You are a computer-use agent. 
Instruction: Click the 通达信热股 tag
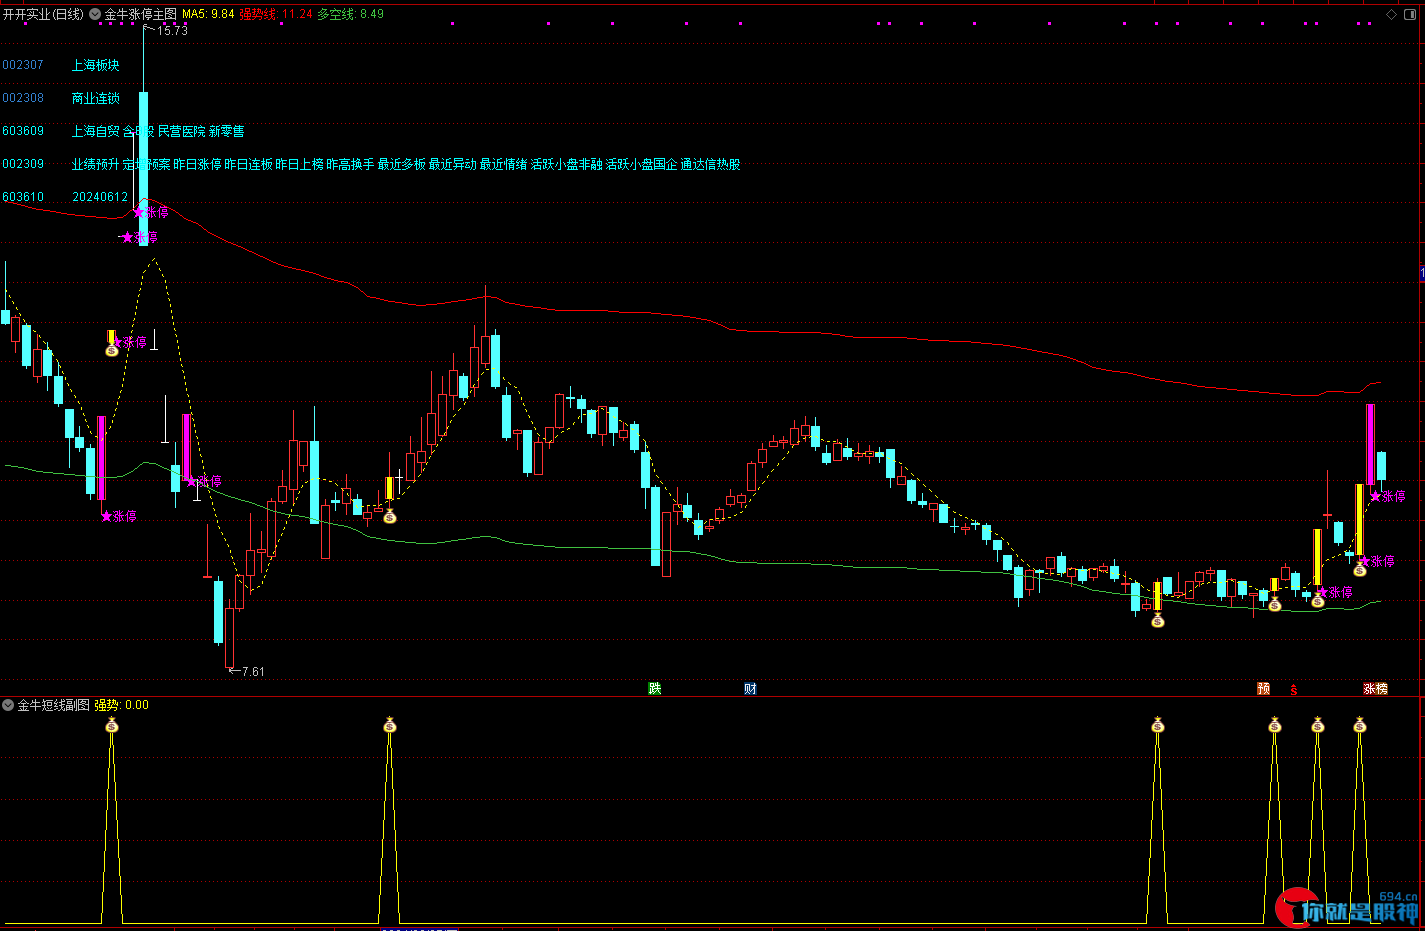(711, 164)
